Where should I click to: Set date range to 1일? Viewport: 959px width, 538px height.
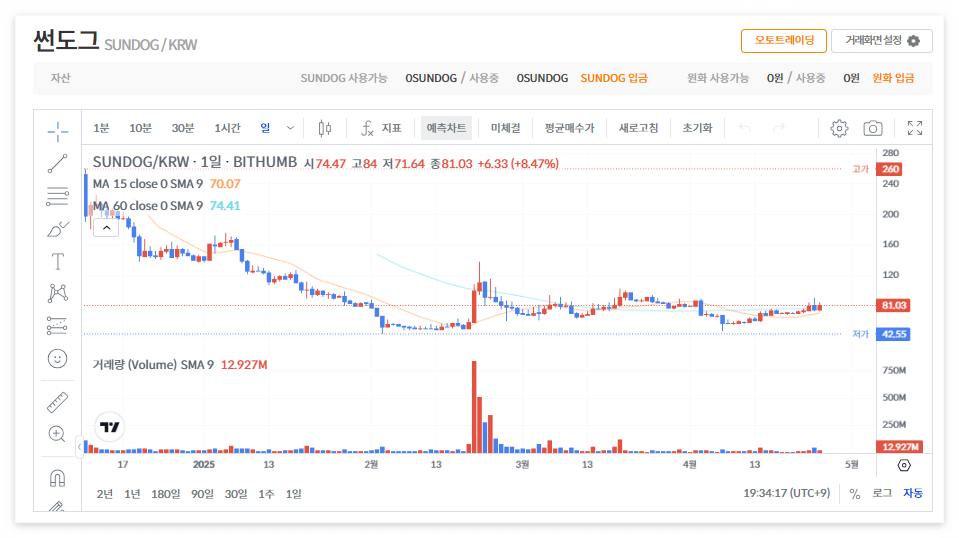click(x=294, y=494)
